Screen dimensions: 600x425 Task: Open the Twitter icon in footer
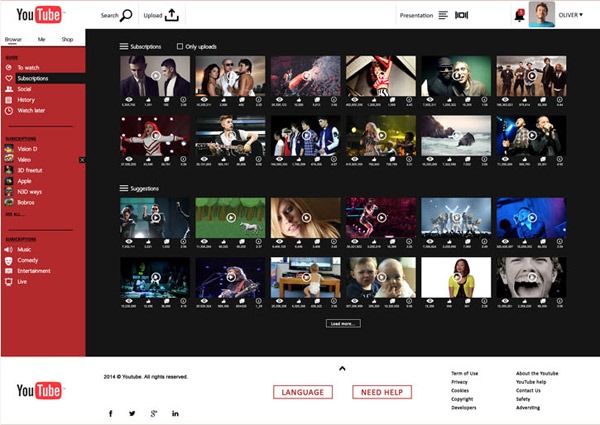(132, 413)
